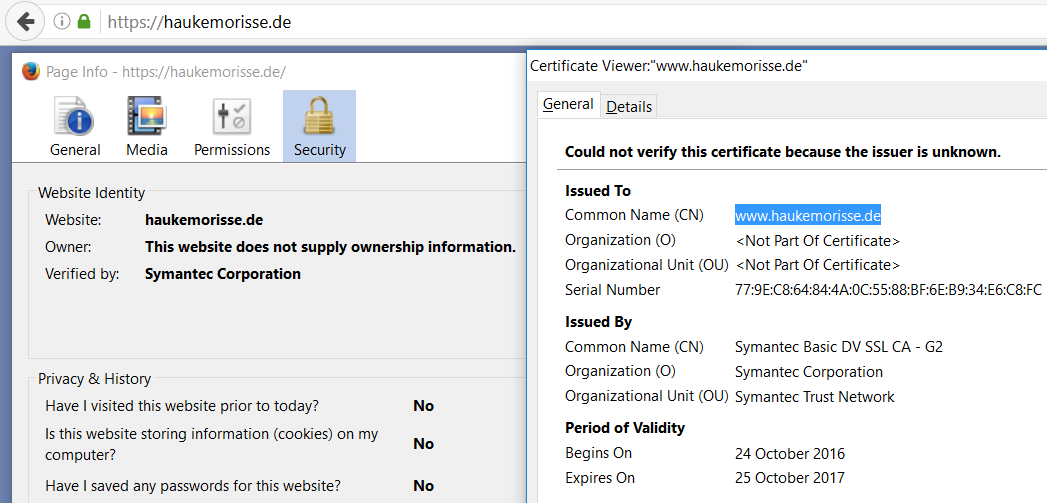
Task: Open the General section of Page Info
Action: pos(75,127)
